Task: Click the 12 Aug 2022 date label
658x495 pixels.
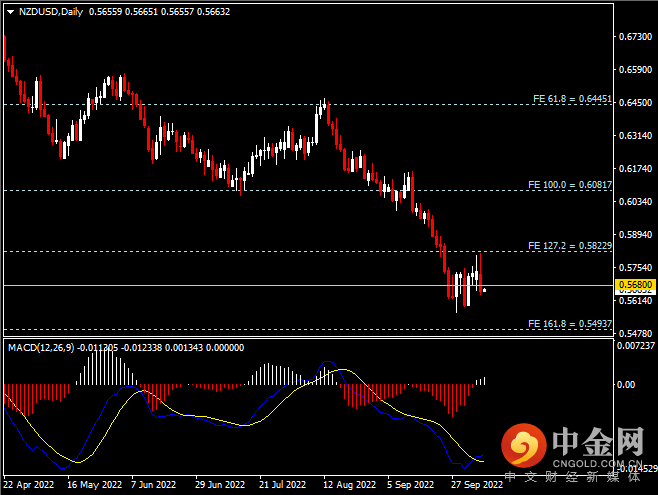Action: [x=350, y=485]
